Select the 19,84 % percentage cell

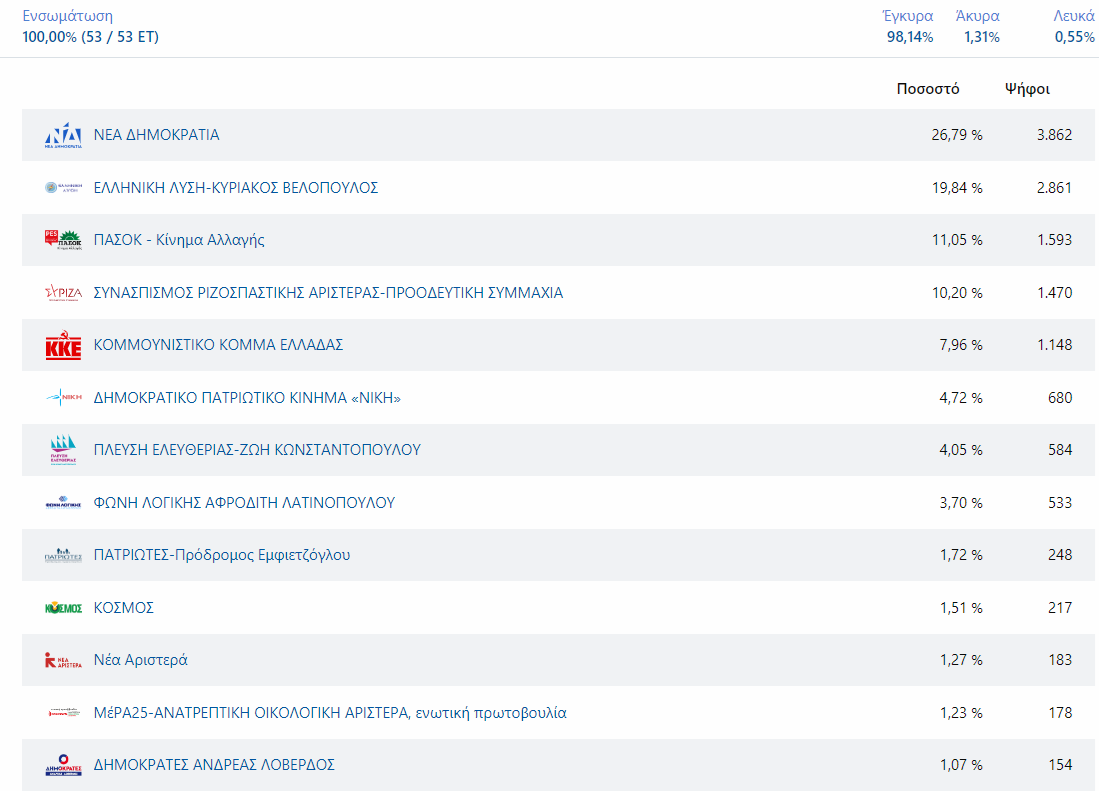[x=957, y=188]
